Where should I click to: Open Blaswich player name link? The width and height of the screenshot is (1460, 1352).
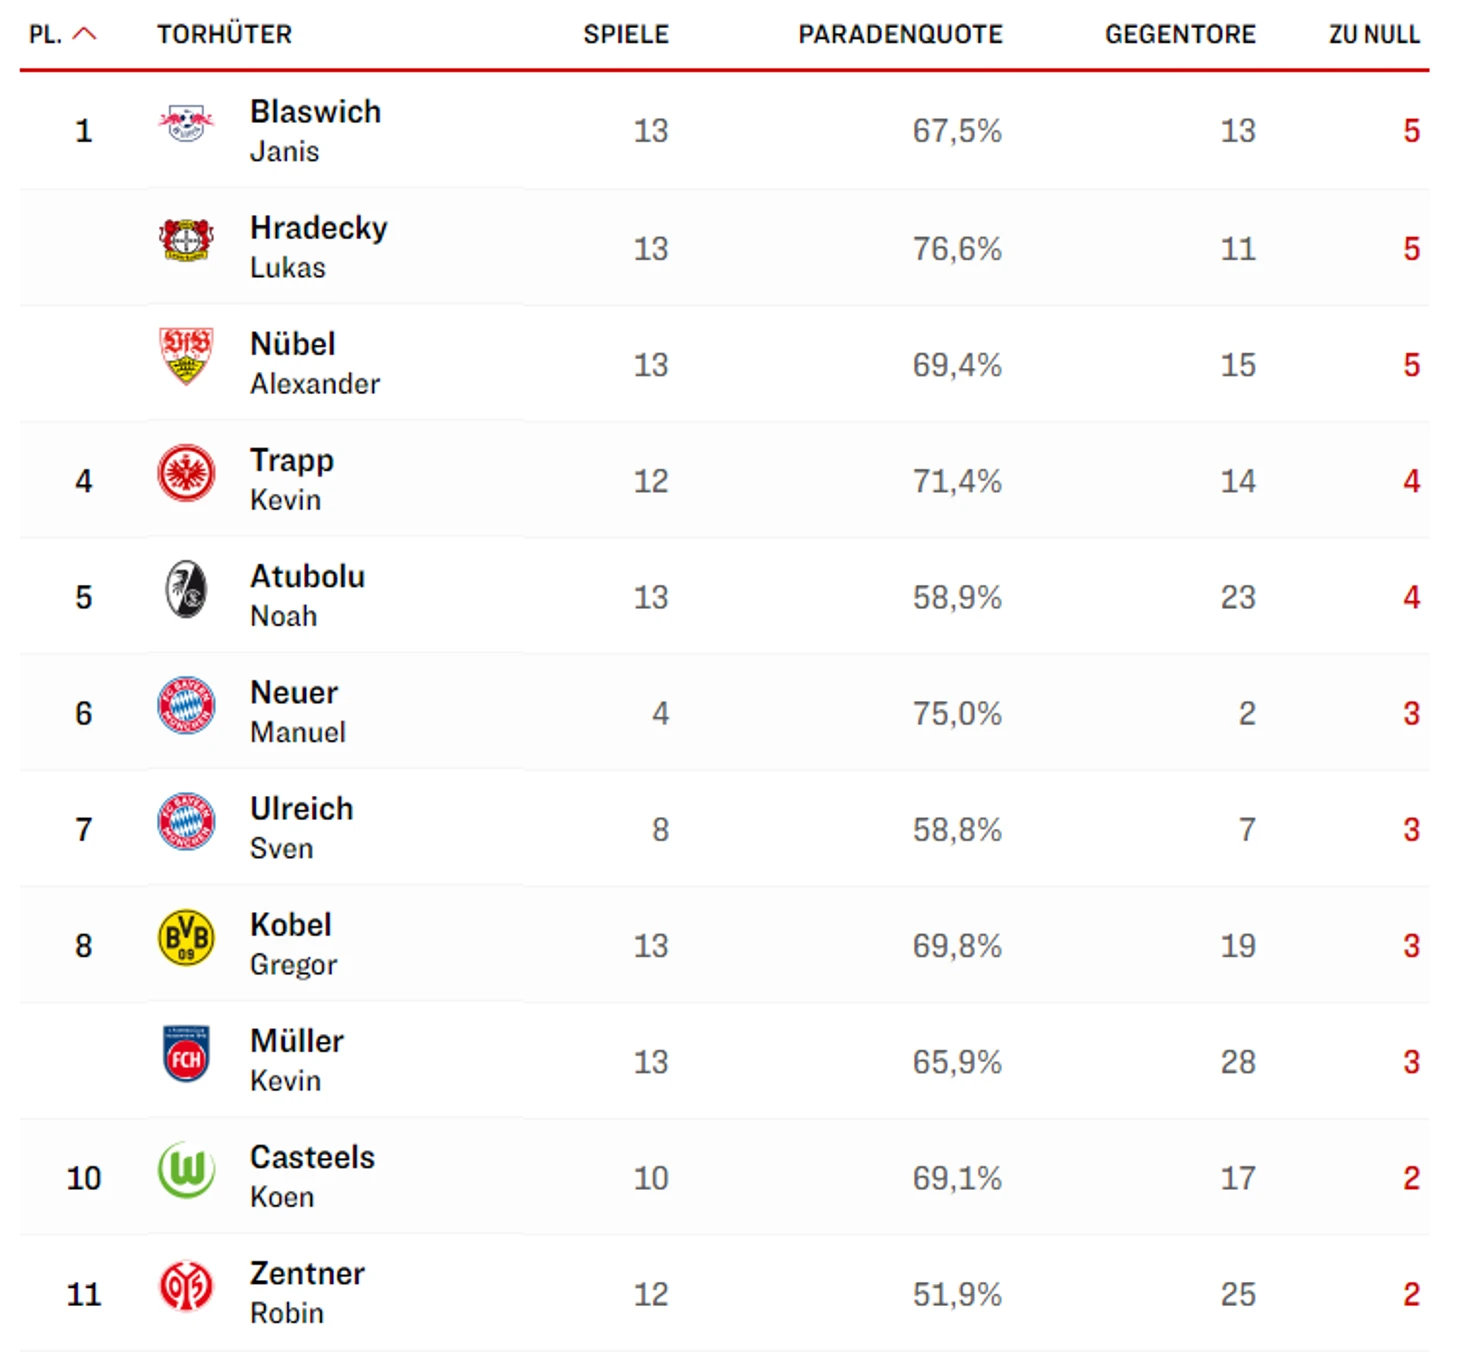click(x=315, y=112)
